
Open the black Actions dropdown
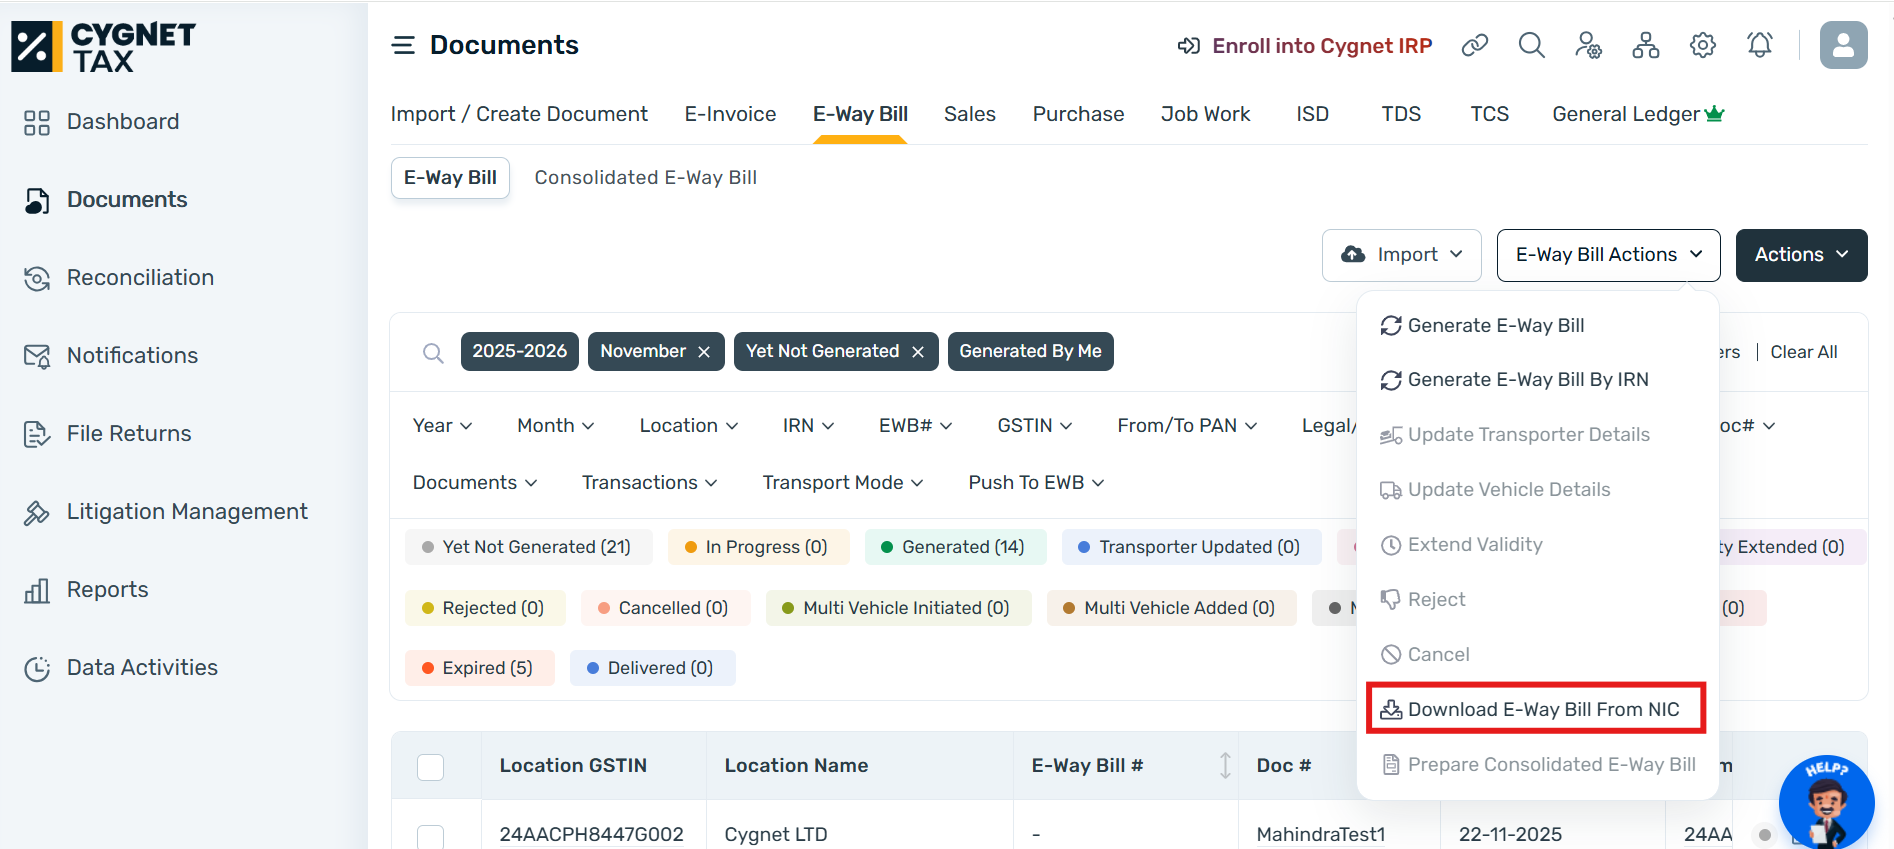[1800, 255]
